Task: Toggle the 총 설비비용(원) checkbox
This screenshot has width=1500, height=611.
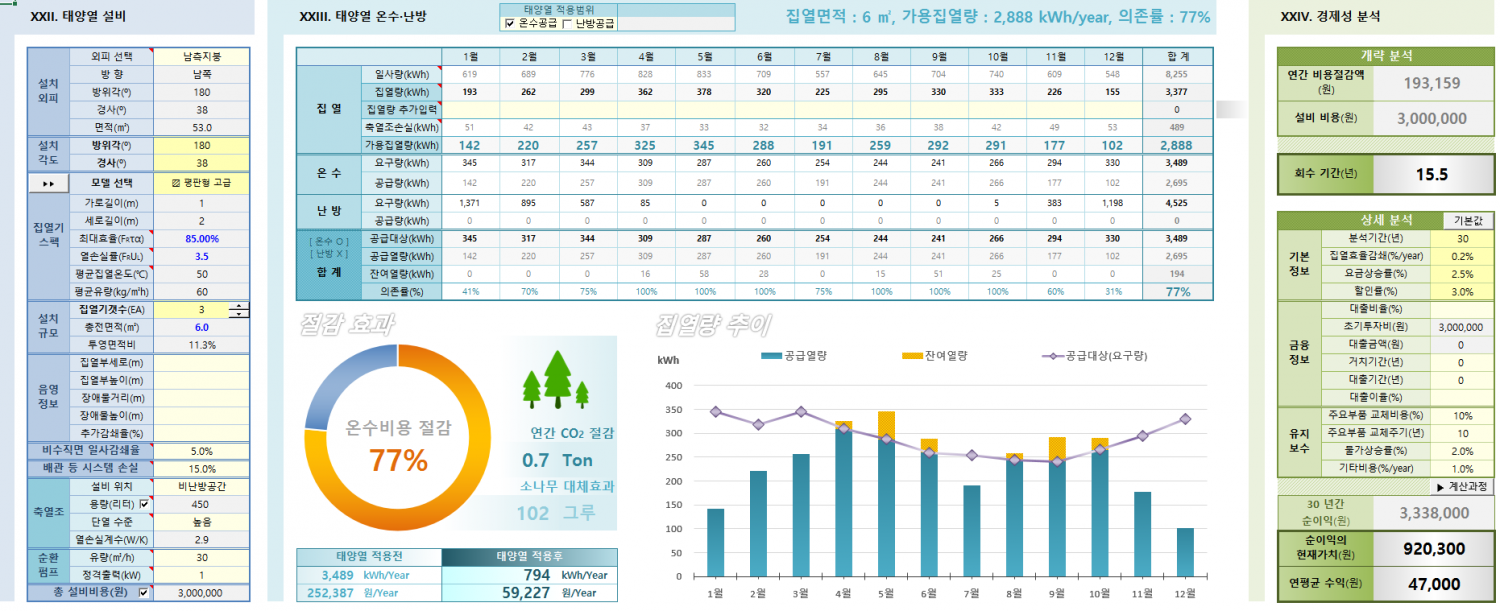Action: pos(144,592)
